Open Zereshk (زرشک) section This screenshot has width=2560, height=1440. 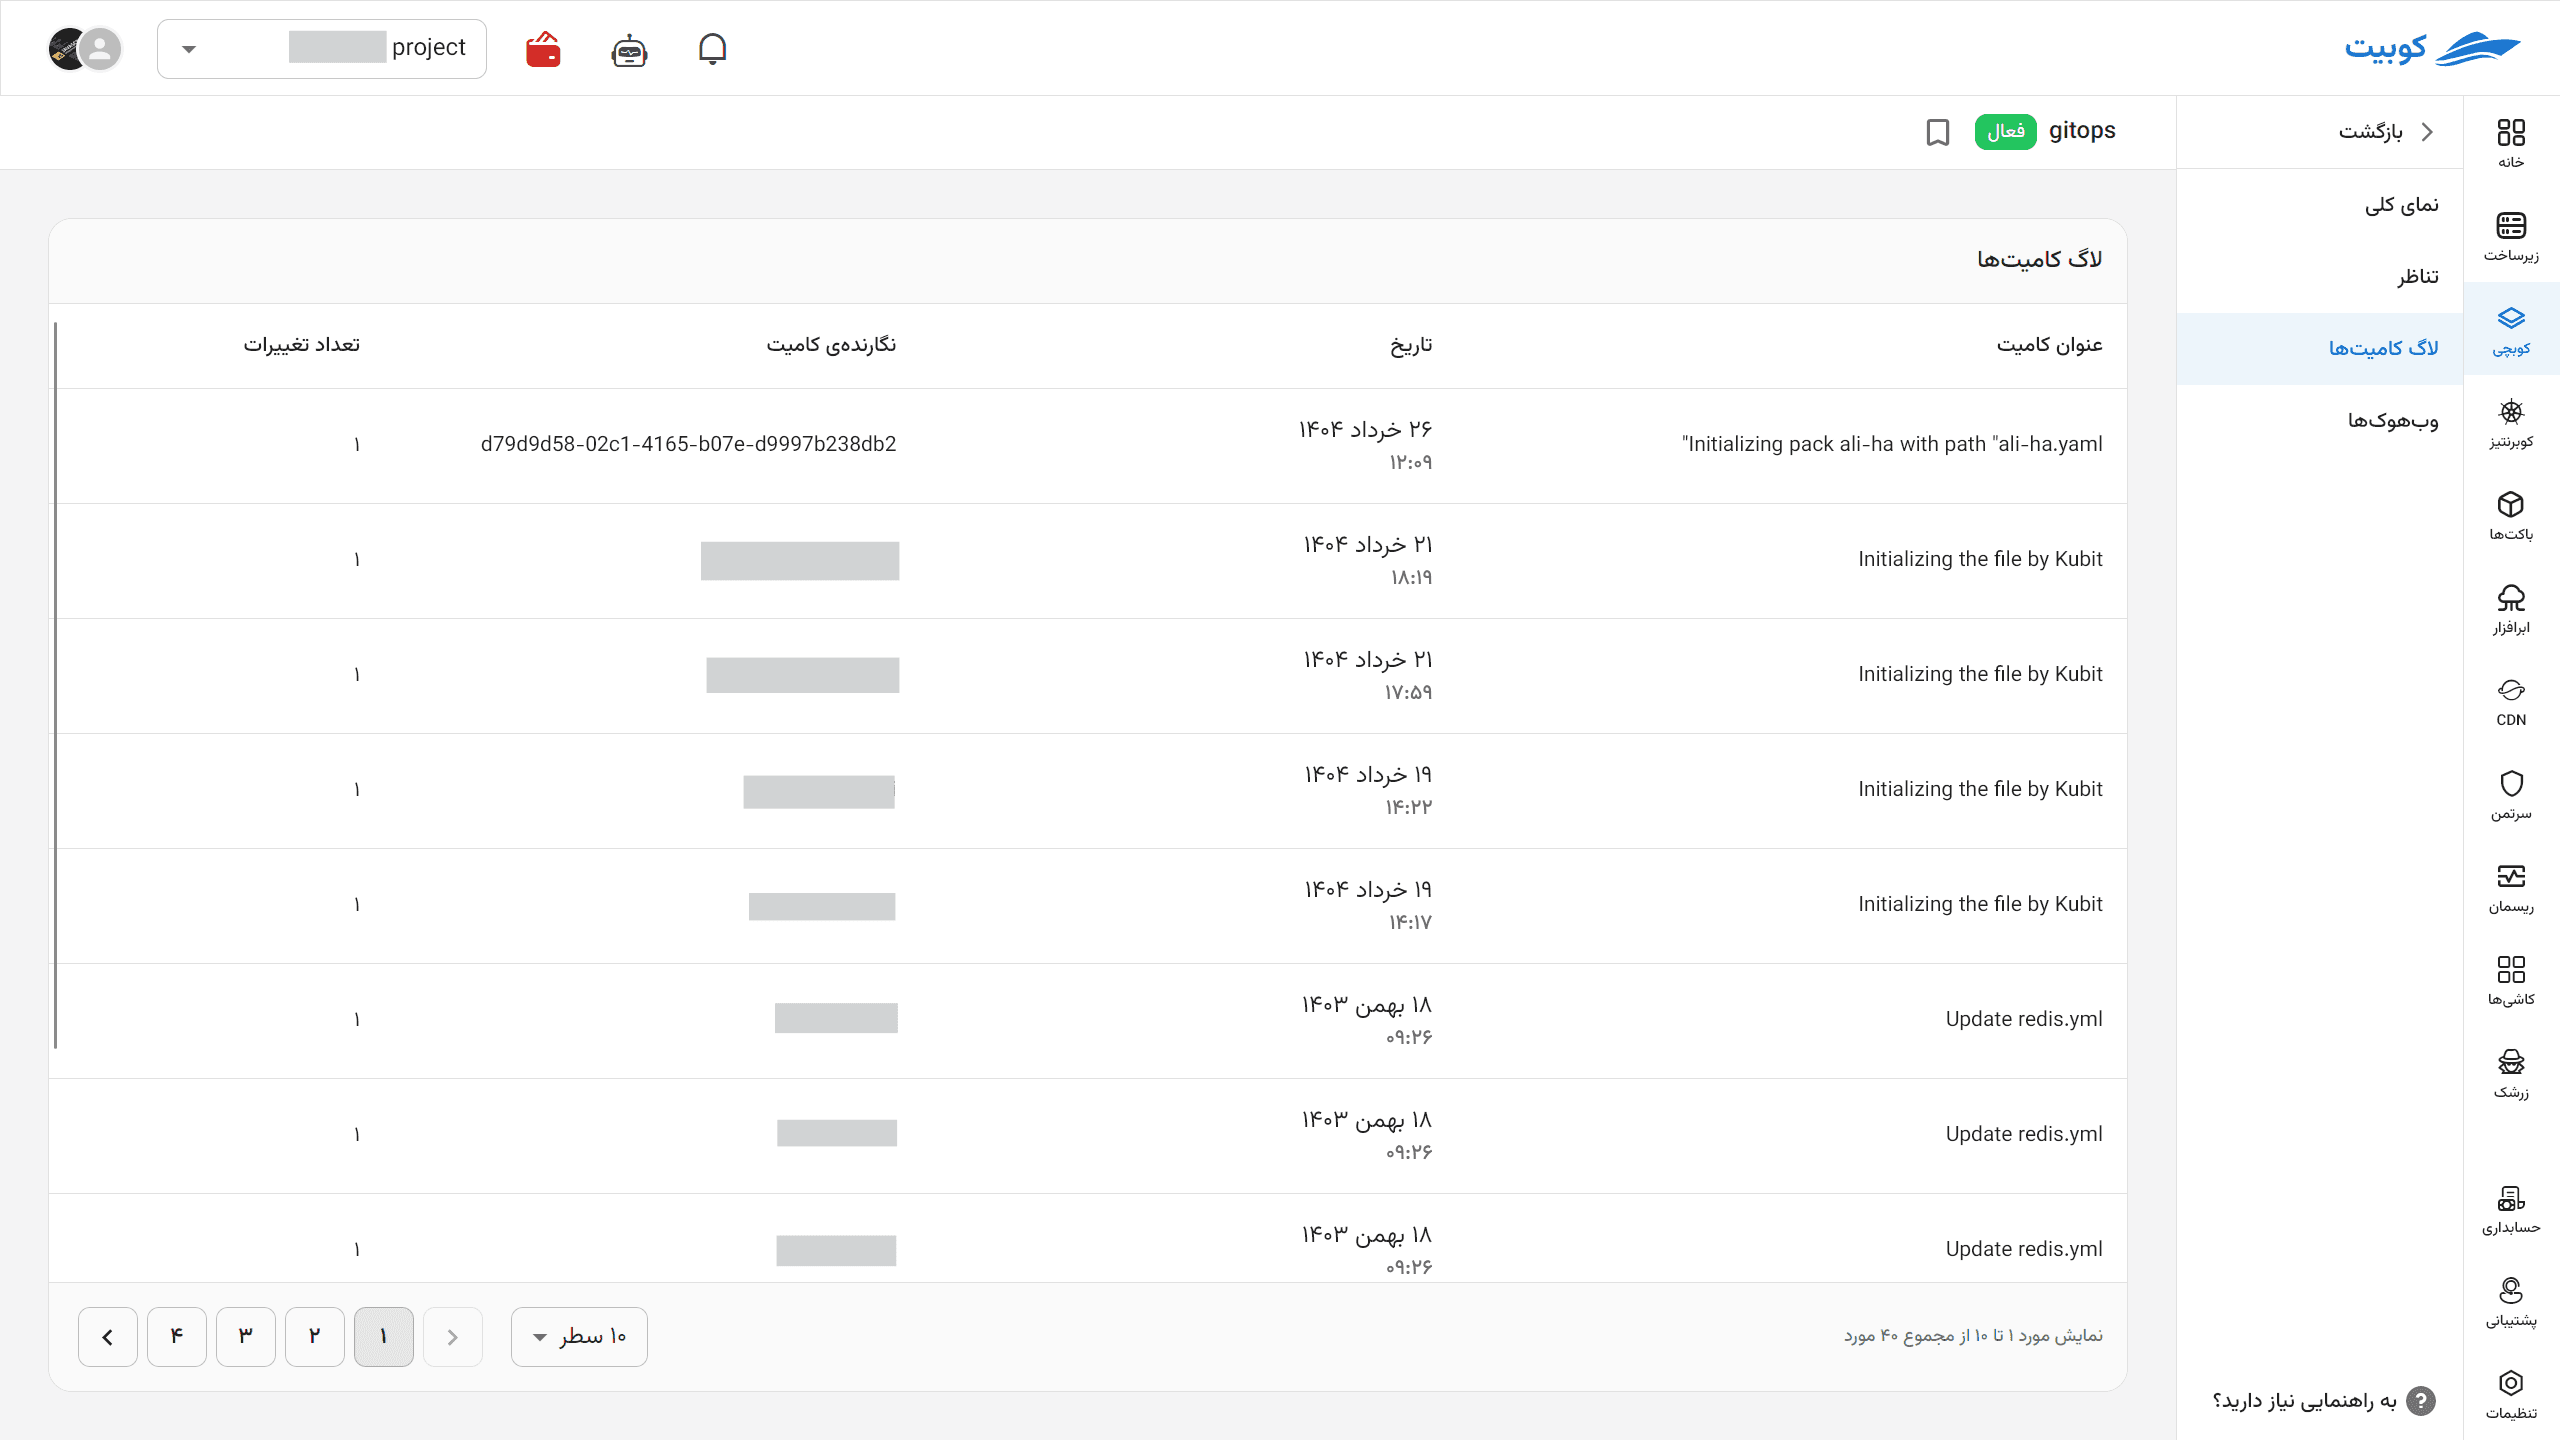coord(2511,1073)
